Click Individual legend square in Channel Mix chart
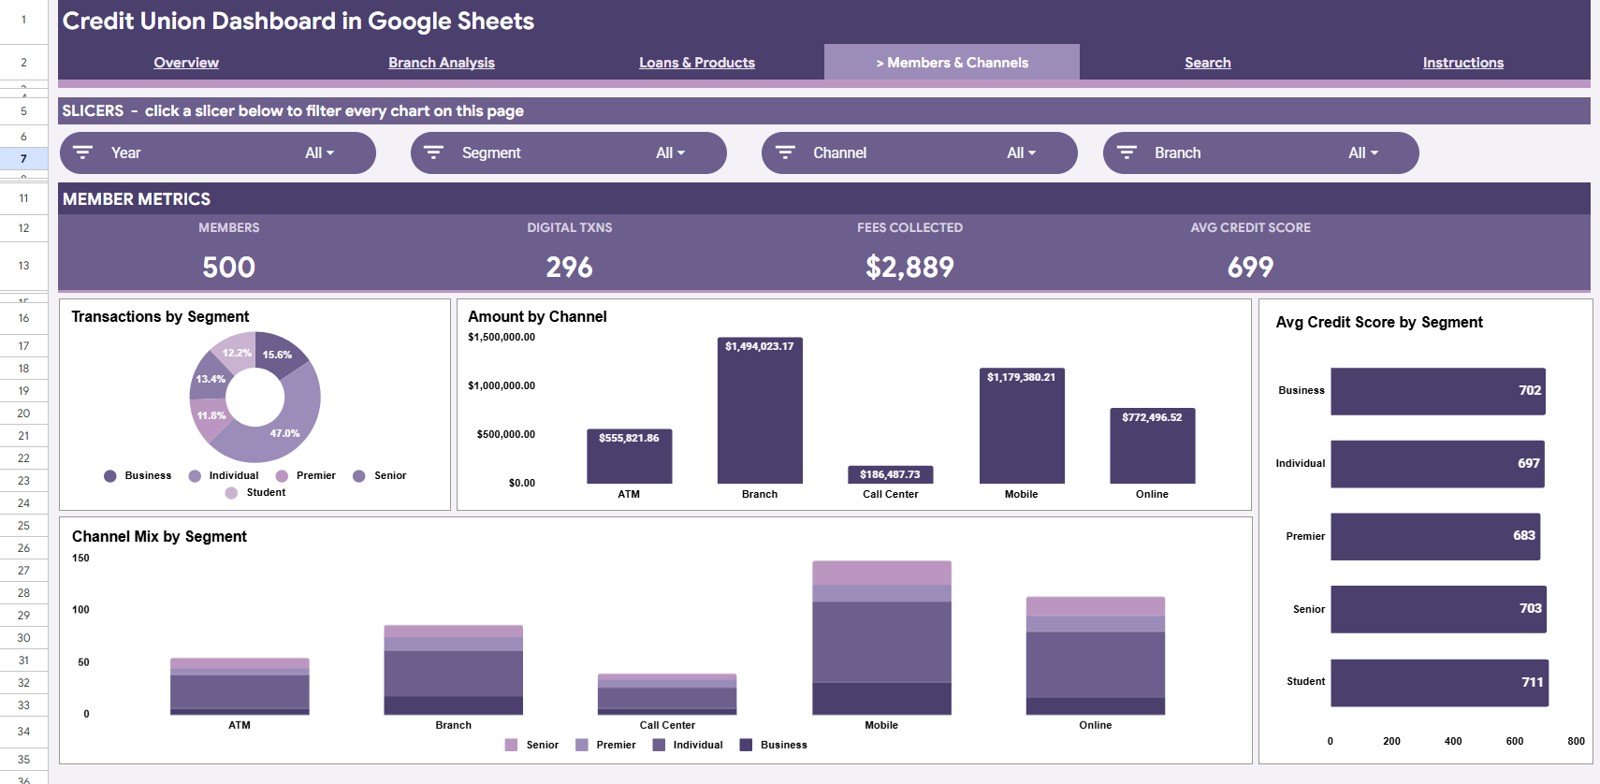Screen dimensions: 1600x784 click(x=659, y=745)
